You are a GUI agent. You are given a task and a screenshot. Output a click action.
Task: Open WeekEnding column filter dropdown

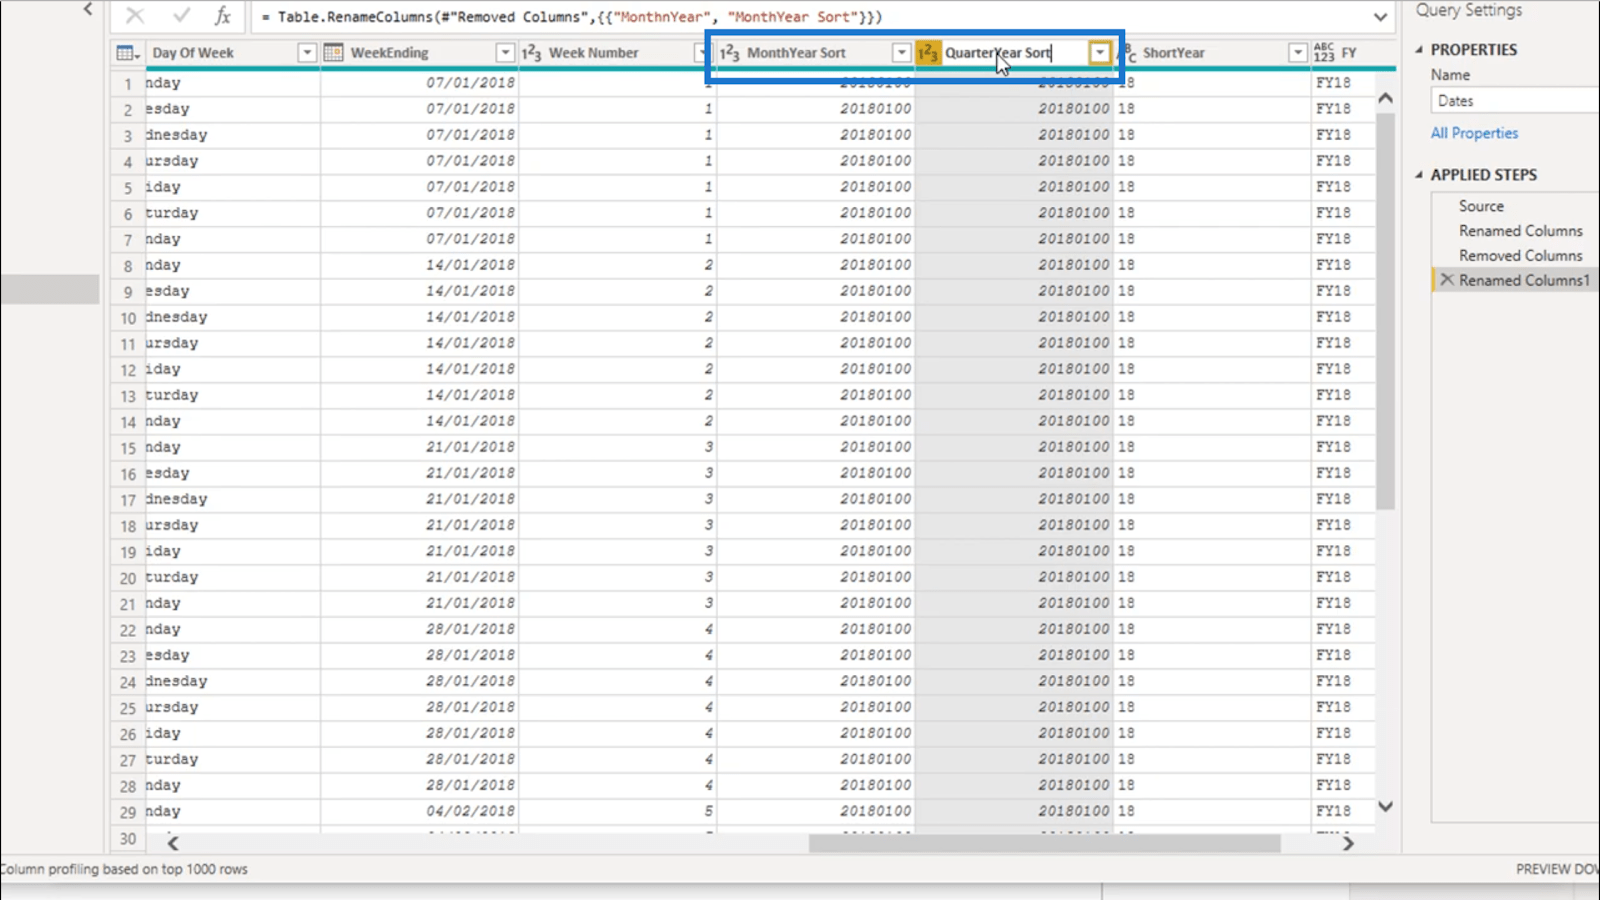coord(505,53)
